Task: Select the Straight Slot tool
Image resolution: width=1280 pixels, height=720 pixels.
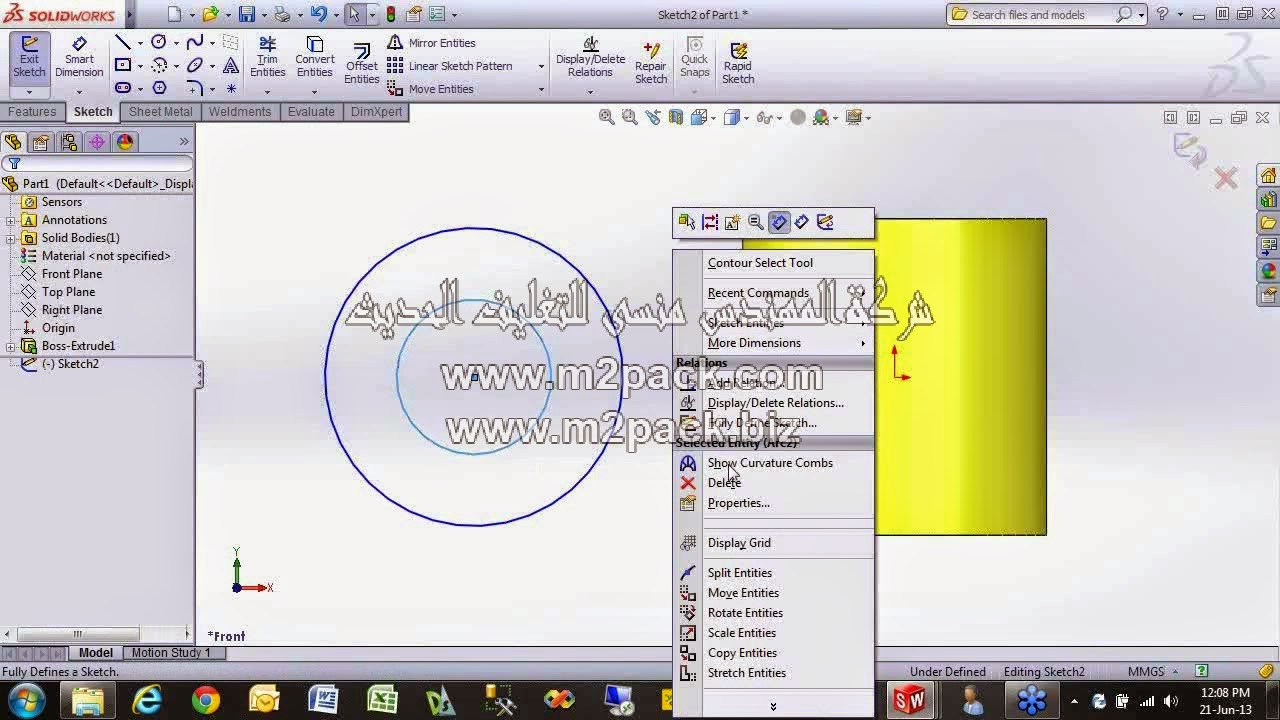Action: 123,88
